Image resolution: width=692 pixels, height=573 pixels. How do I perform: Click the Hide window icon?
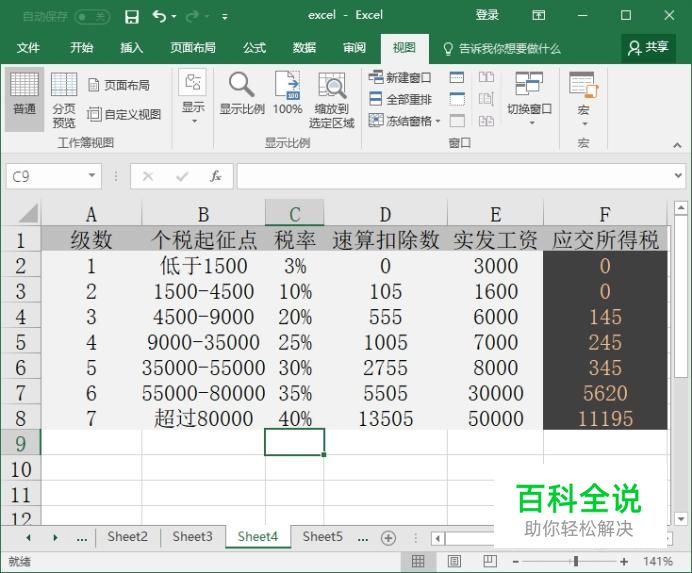(x=457, y=99)
